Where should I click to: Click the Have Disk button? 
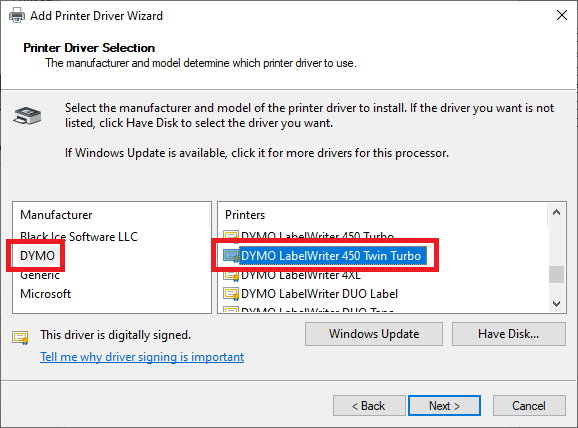coord(509,334)
